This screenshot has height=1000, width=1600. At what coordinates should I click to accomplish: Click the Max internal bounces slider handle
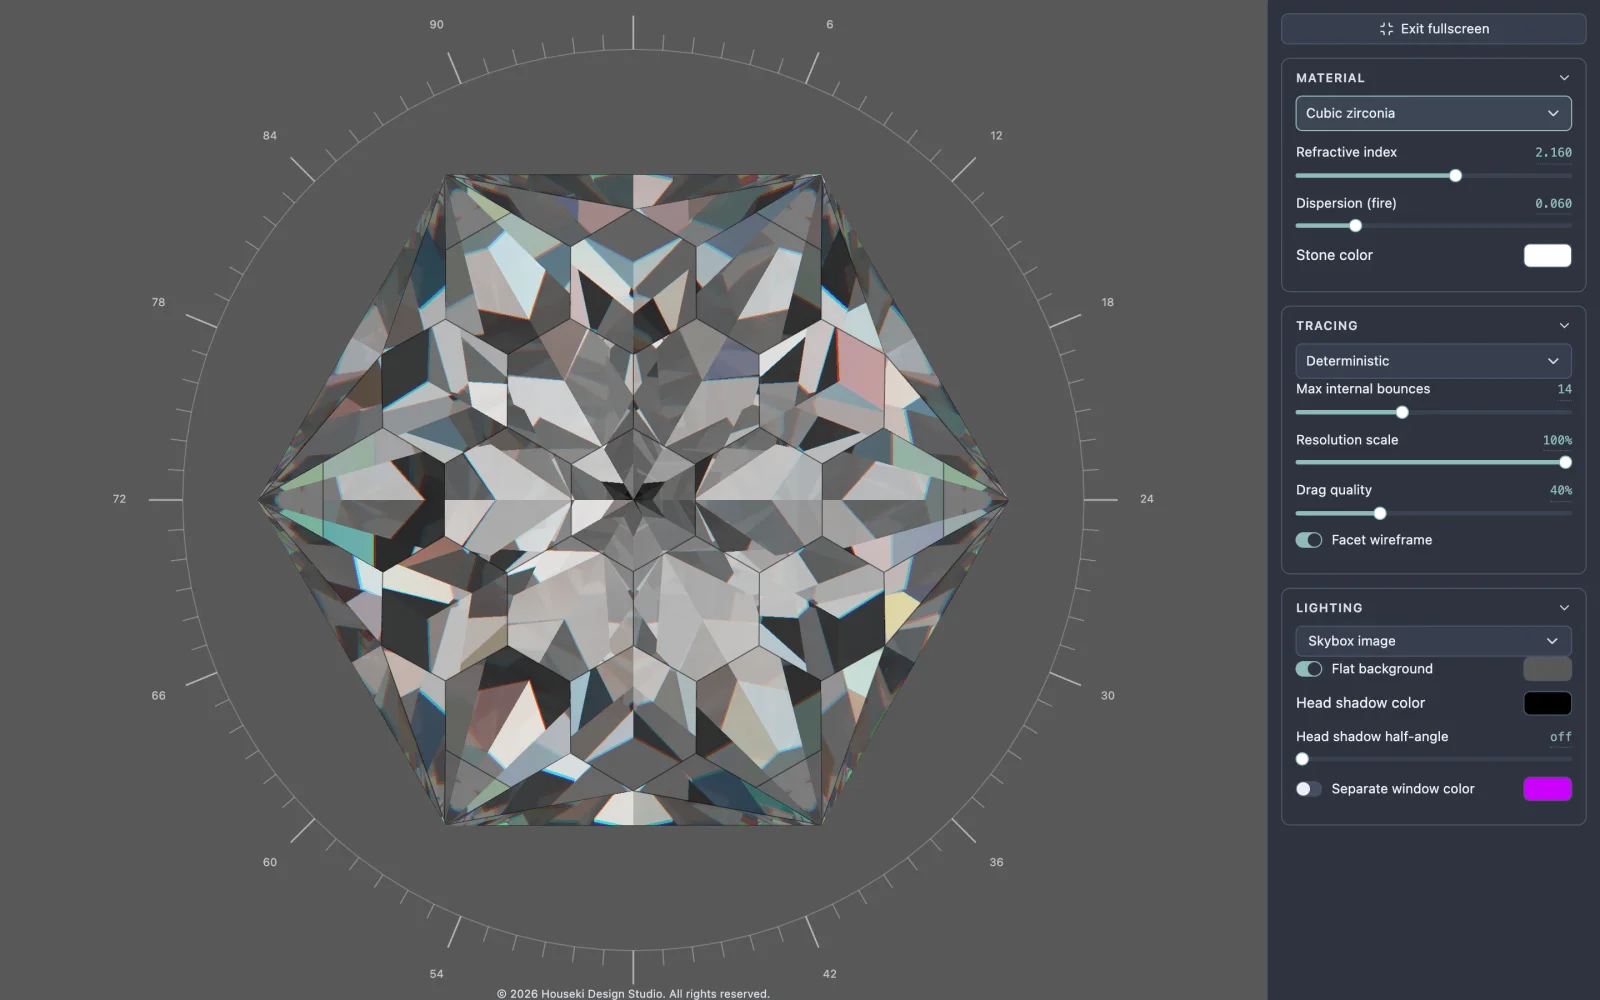tap(1402, 413)
